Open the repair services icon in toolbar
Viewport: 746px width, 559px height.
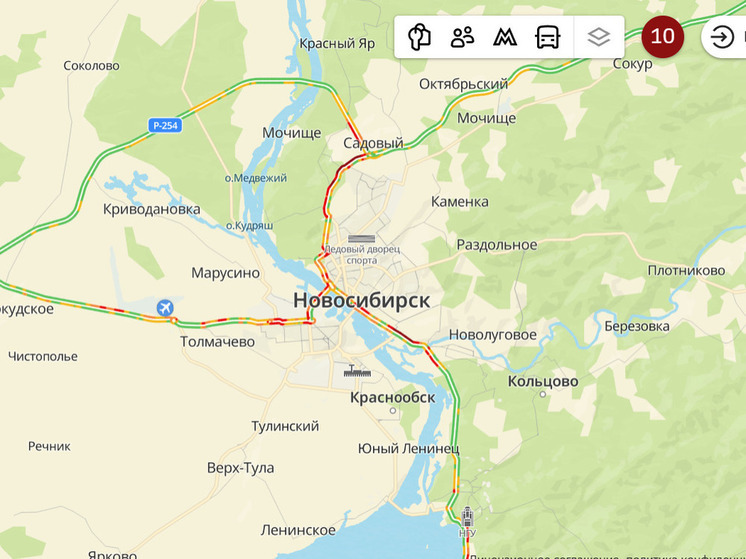(x=419, y=37)
